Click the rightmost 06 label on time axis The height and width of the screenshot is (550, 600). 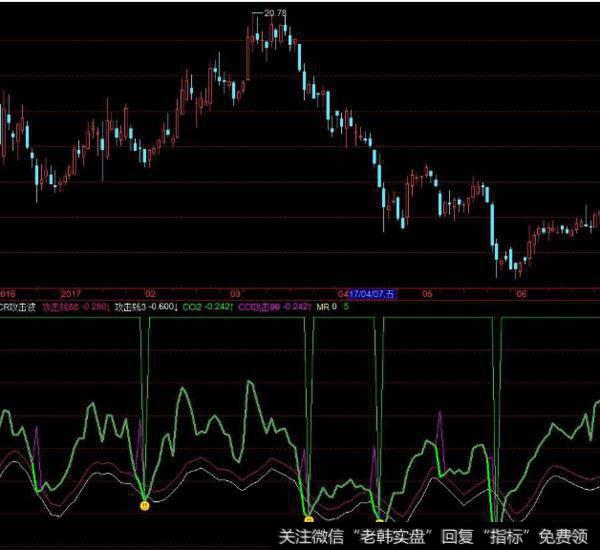(x=520, y=294)
